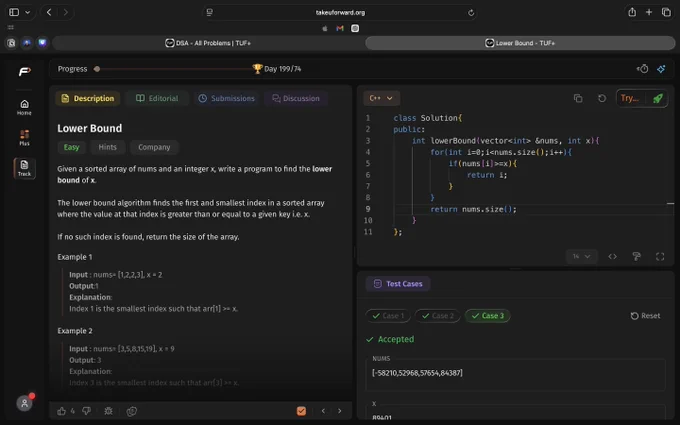Click the trophy Day 199/74 marker
The width and height of the screenshot is (680, 425).
click(x=277, y=69)
